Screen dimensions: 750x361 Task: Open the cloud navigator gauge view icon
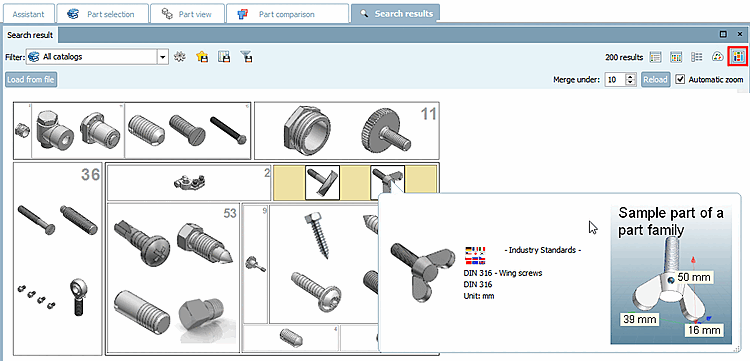[x=718, y=57]
